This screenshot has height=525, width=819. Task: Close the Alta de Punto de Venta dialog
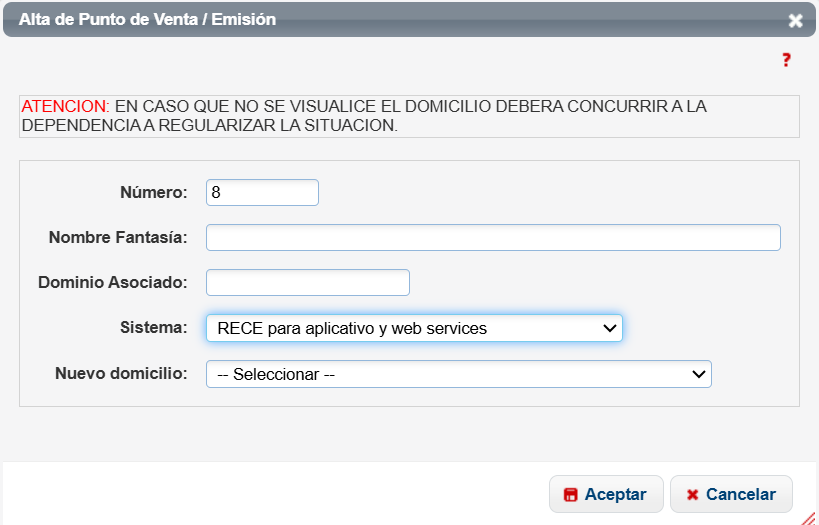(795, 20)
